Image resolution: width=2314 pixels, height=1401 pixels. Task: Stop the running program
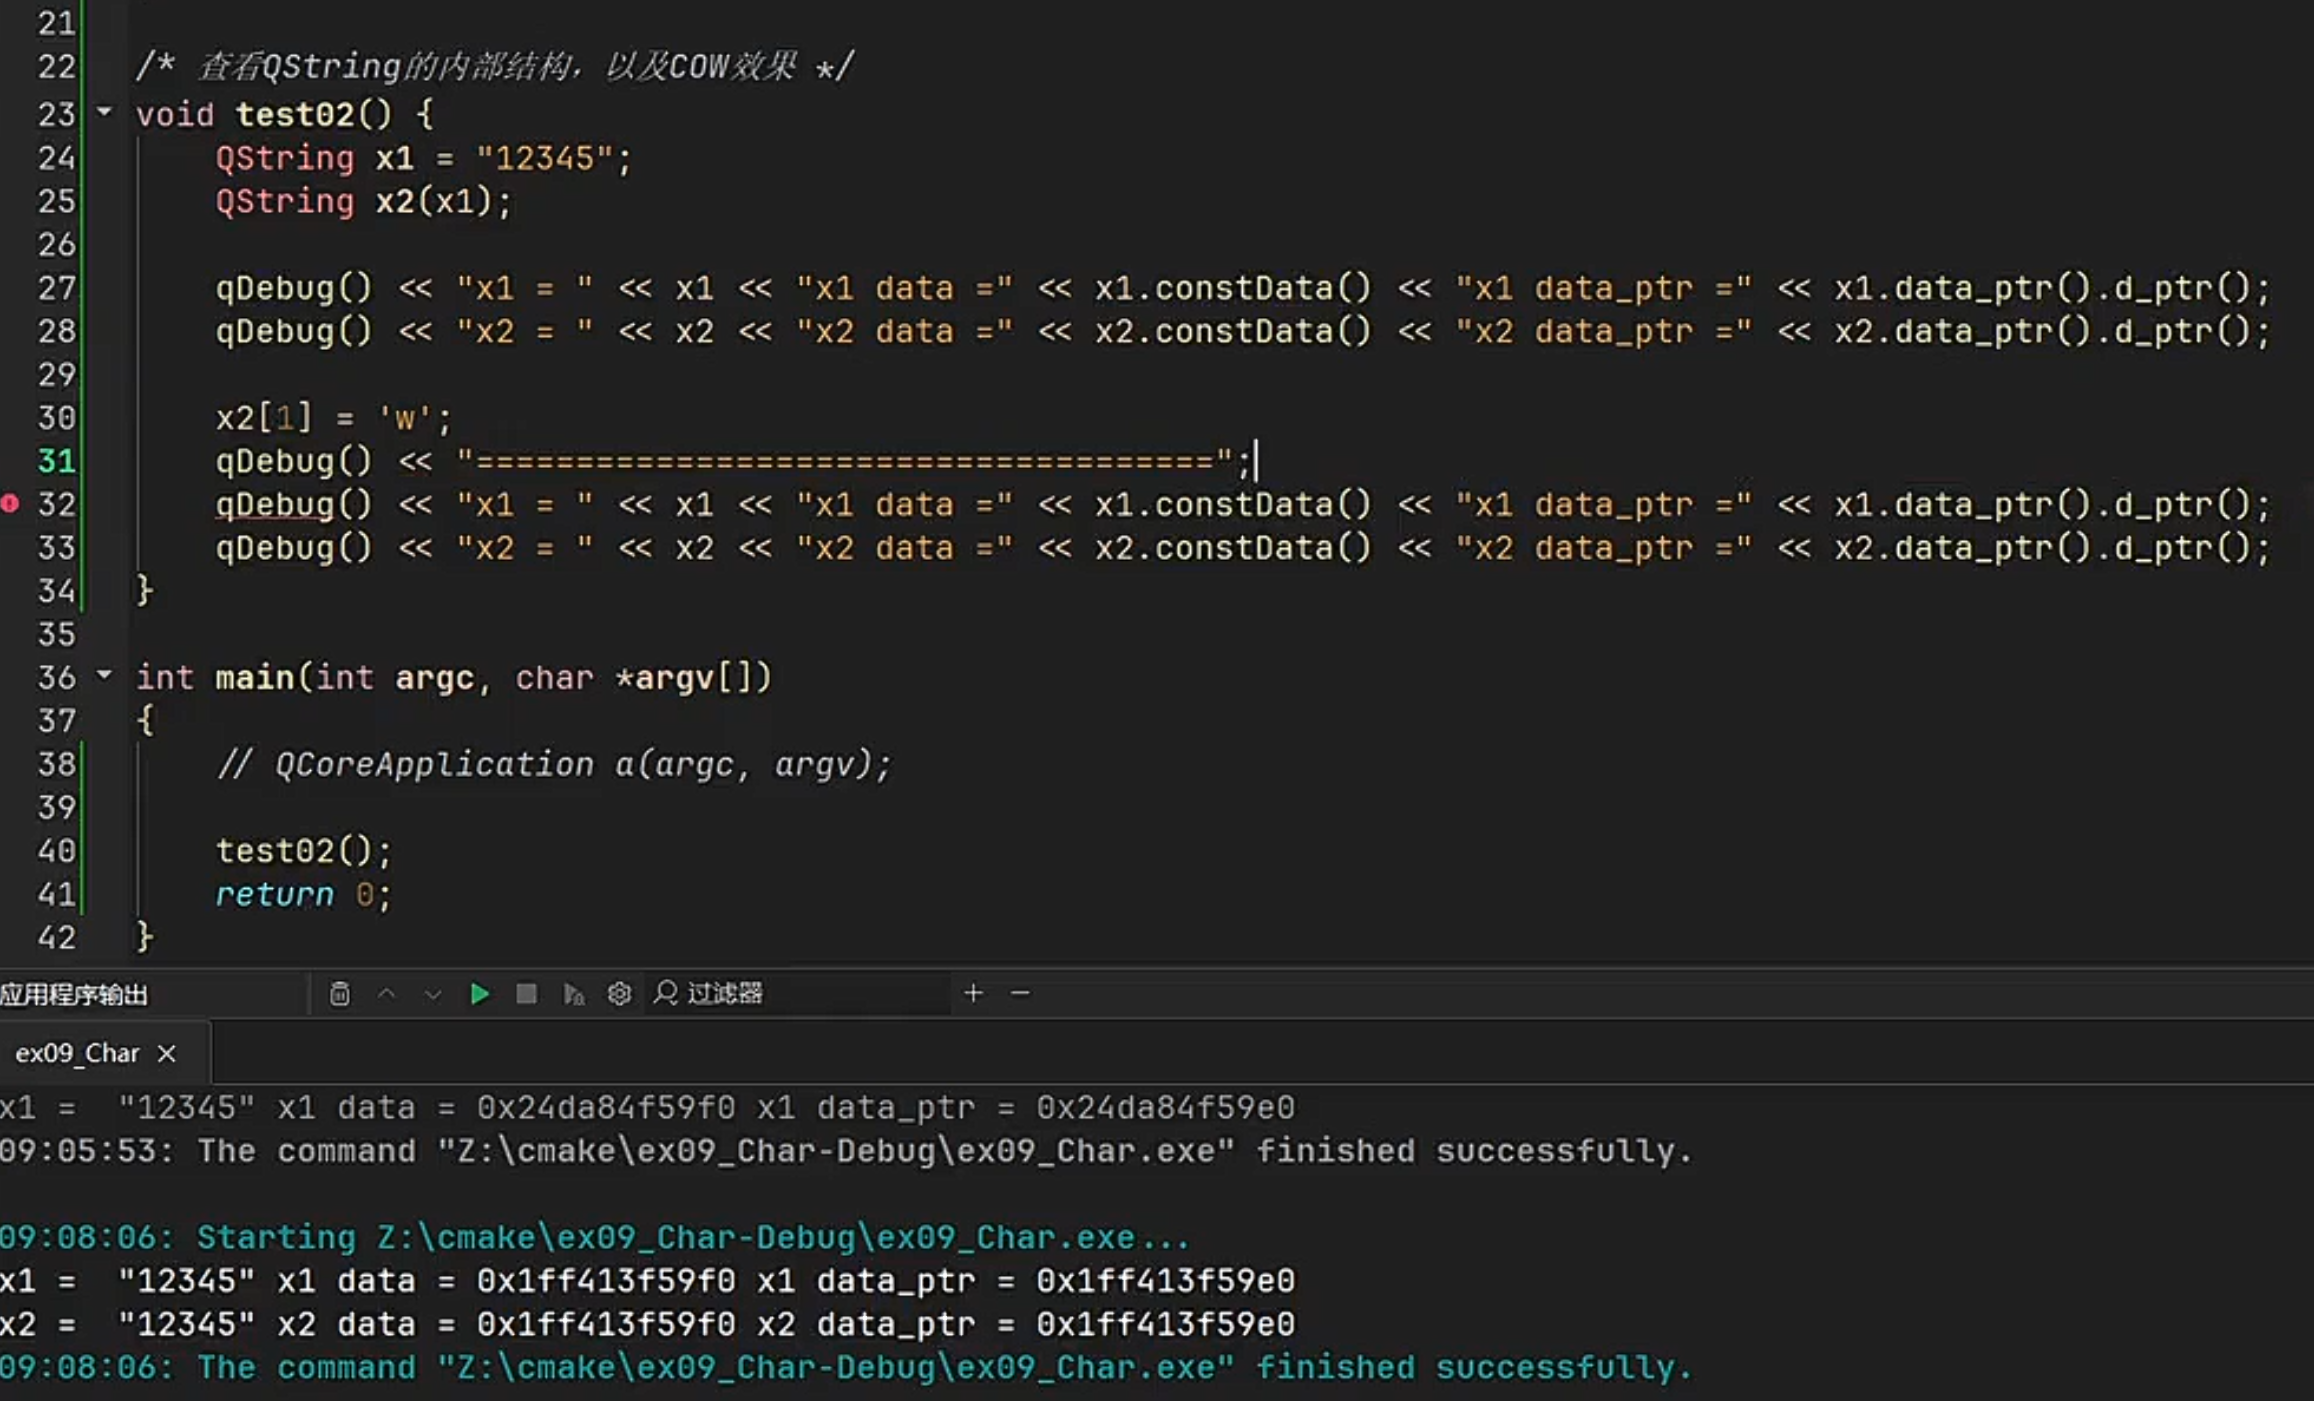tap(526, 994)
